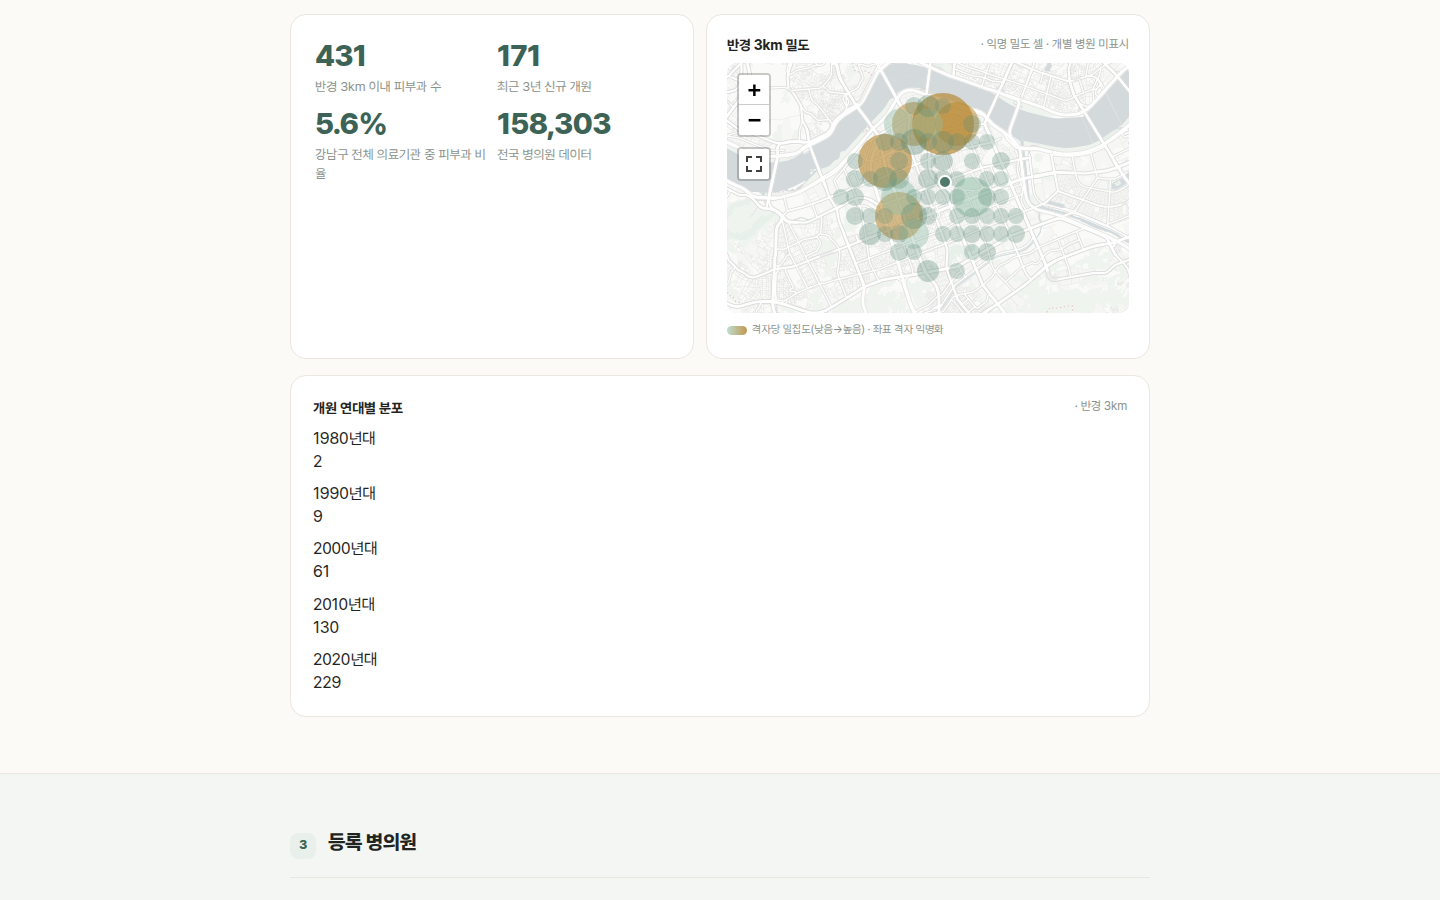Click the '등록 병의원' section heading
This screenshot has height=900, width=1440.
[372, 842]
